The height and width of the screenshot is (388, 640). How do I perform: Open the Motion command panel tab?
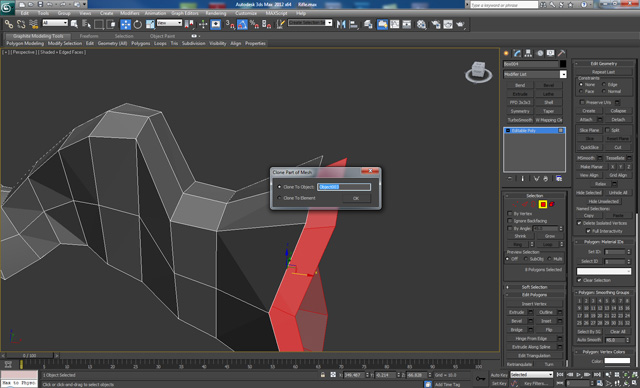pos(540,53)
